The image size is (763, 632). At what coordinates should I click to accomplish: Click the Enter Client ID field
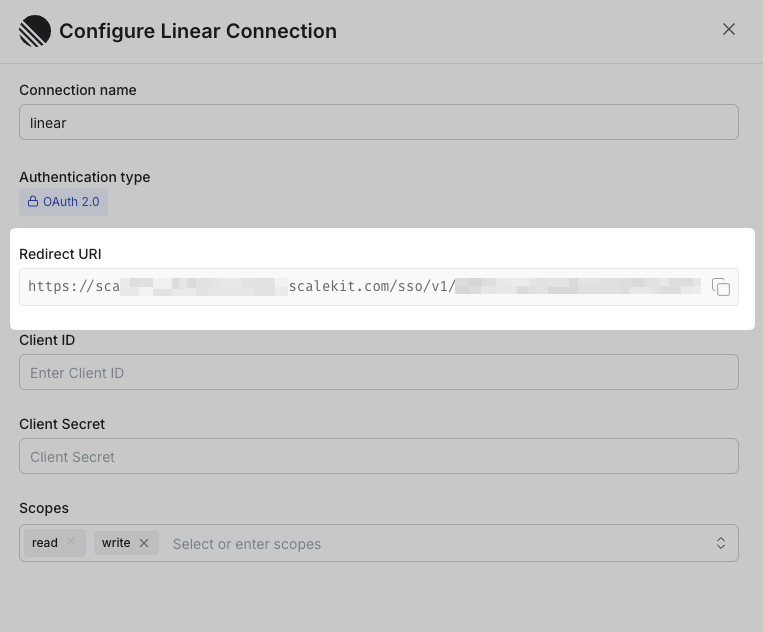click(378, 372)
